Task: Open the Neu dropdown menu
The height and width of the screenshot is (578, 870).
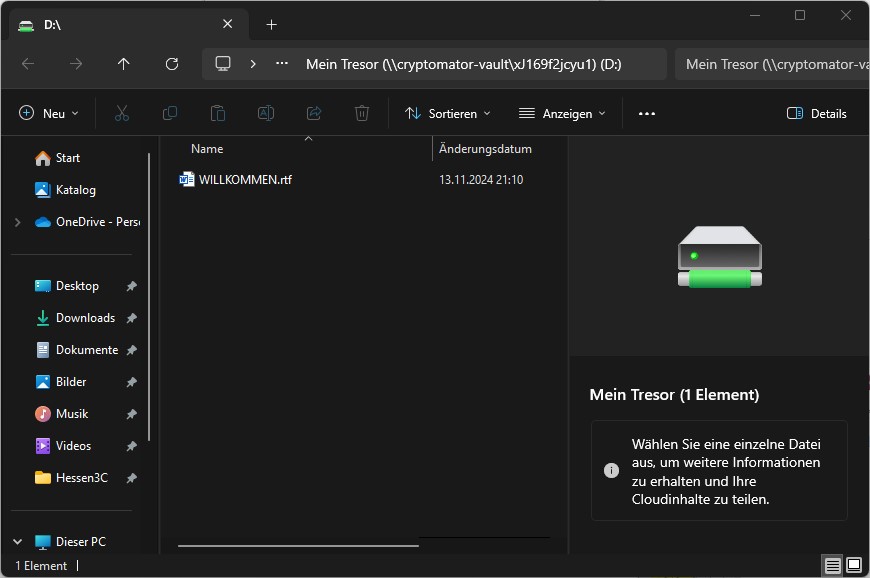Action: pyautogui.click(x=49, y=114)
